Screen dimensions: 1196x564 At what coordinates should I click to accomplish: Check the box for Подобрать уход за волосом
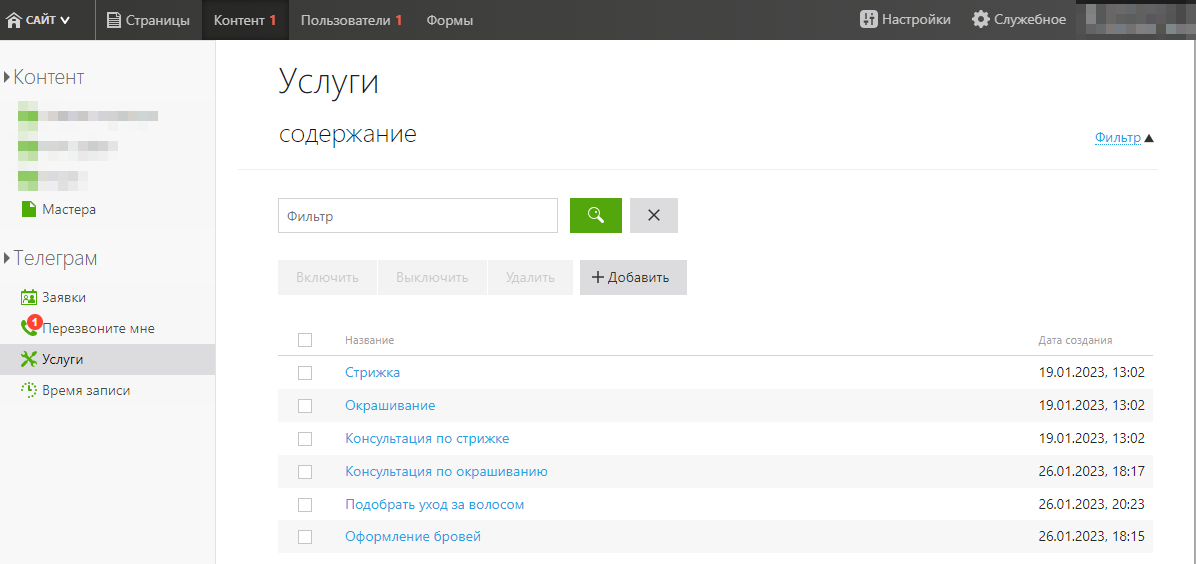point(305,504)
